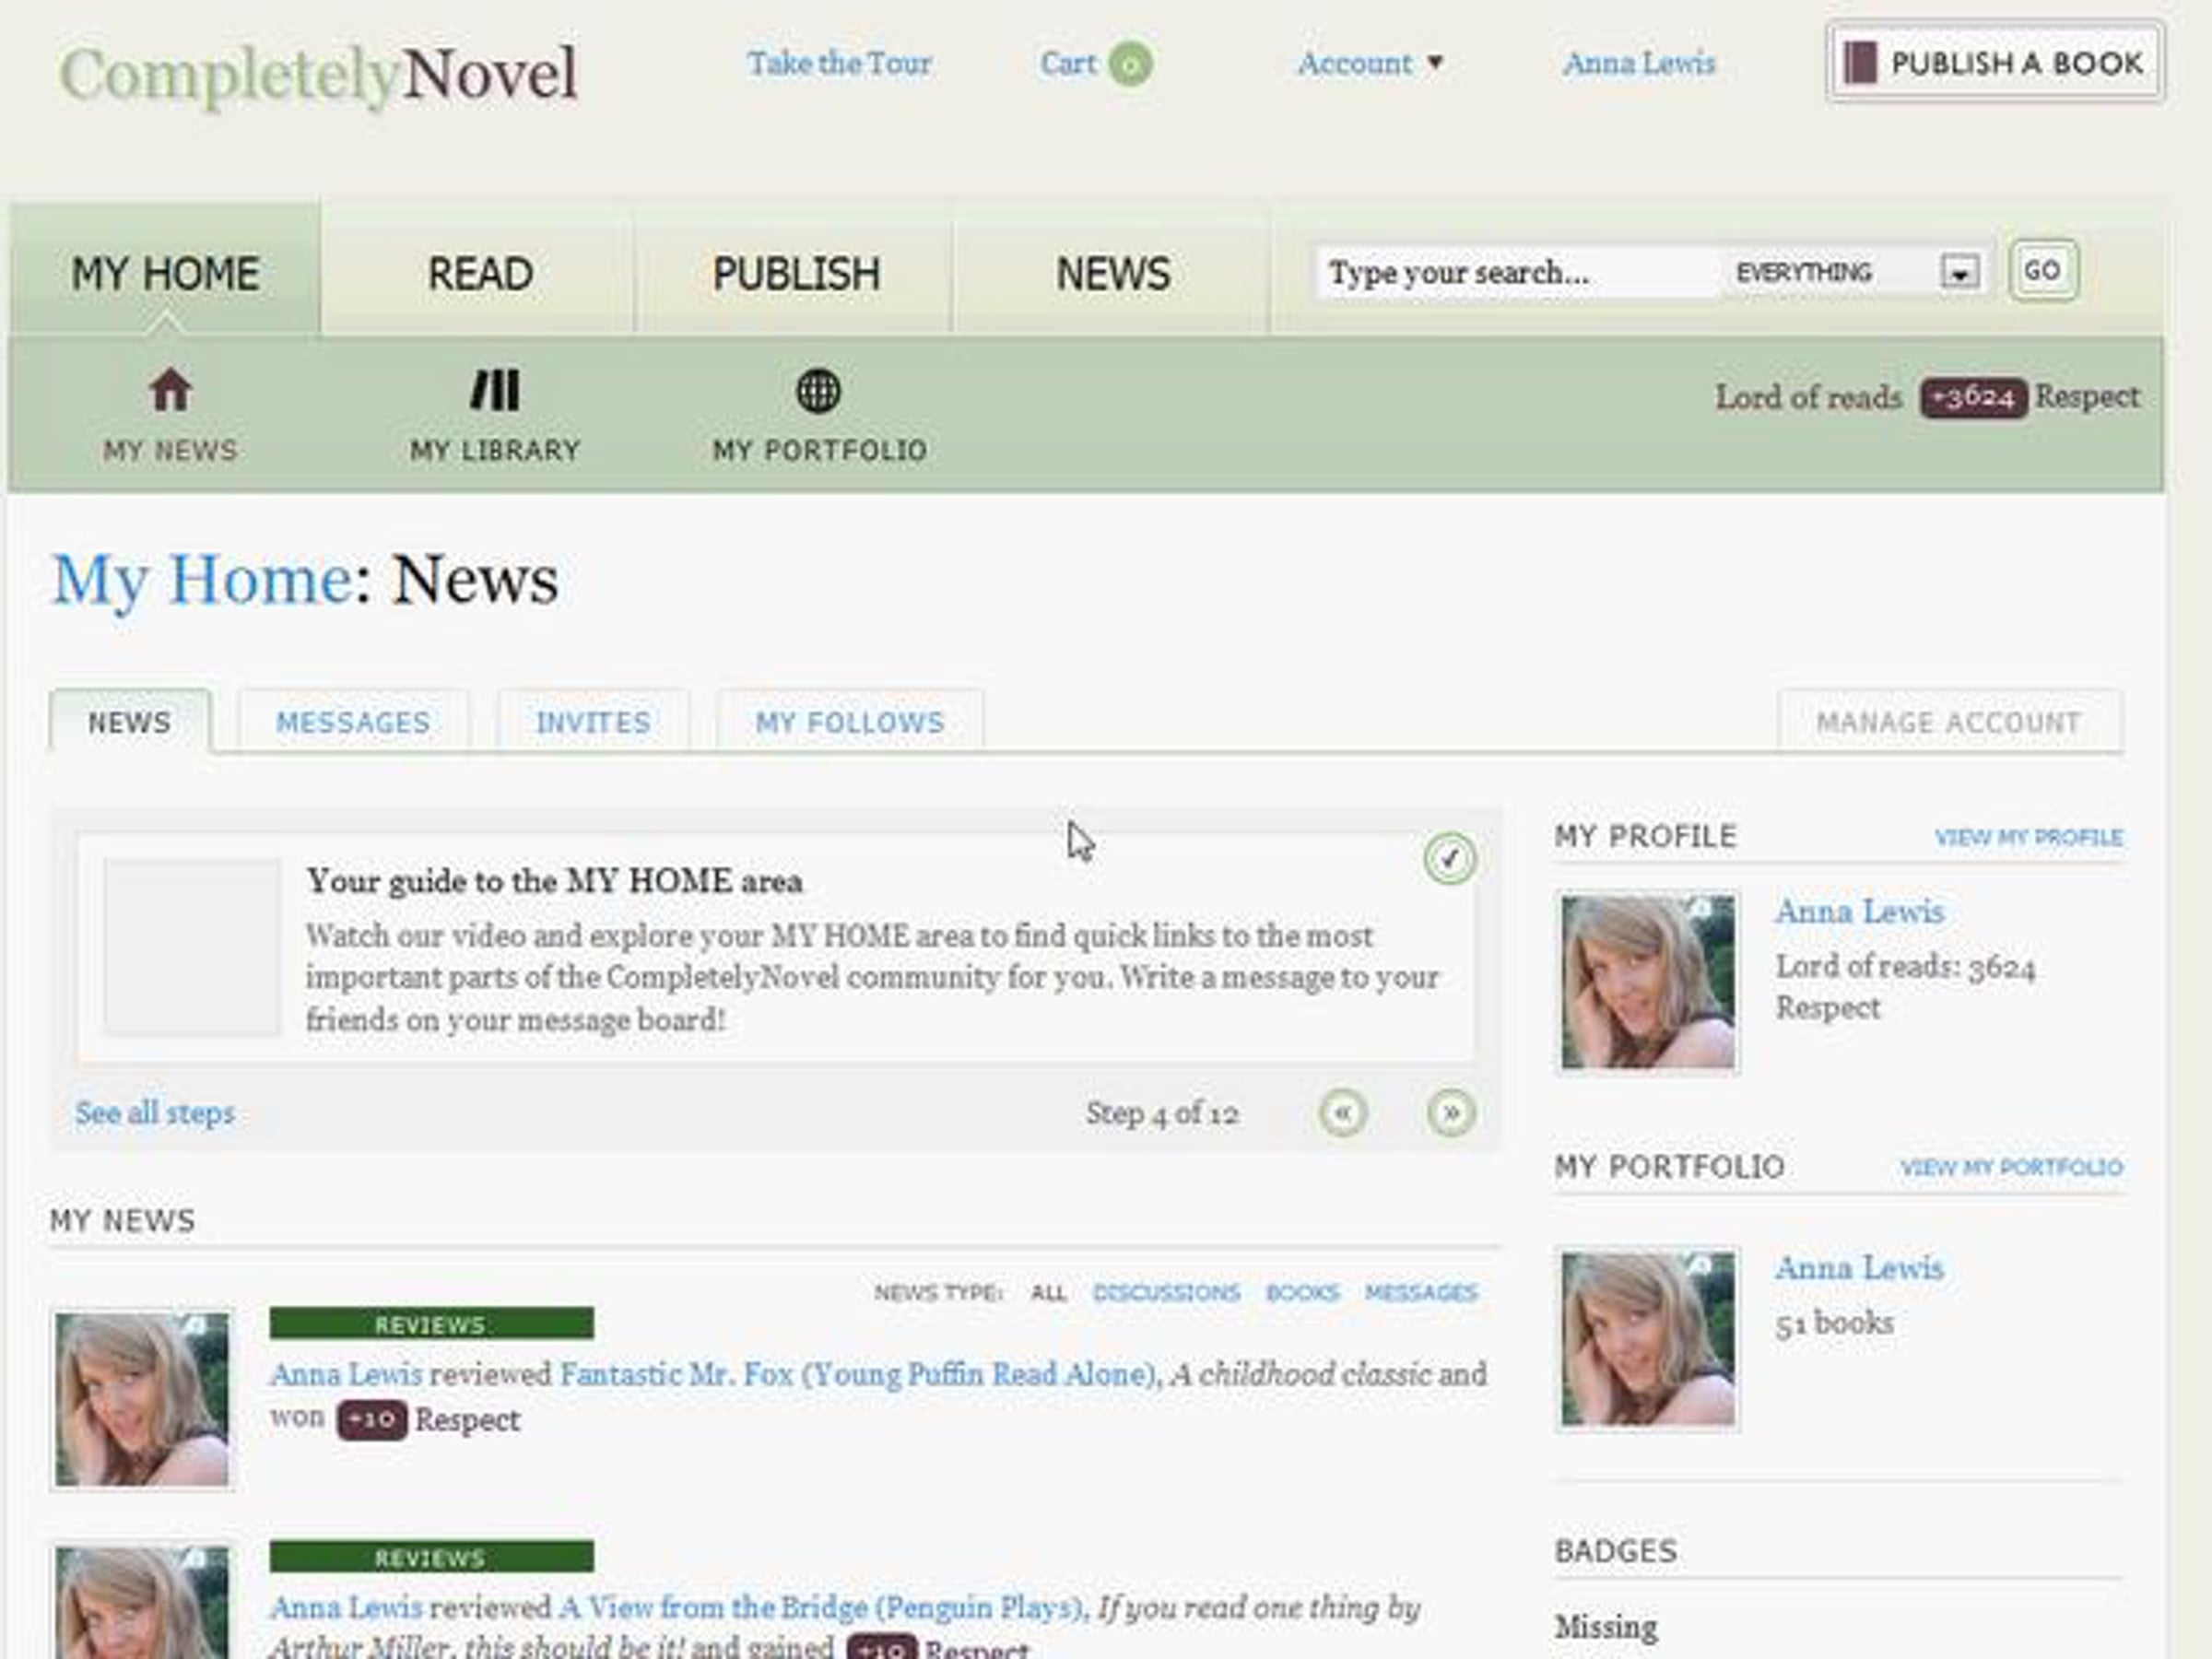Mark the MY HOME guide step complete

tap(1449, 858)
